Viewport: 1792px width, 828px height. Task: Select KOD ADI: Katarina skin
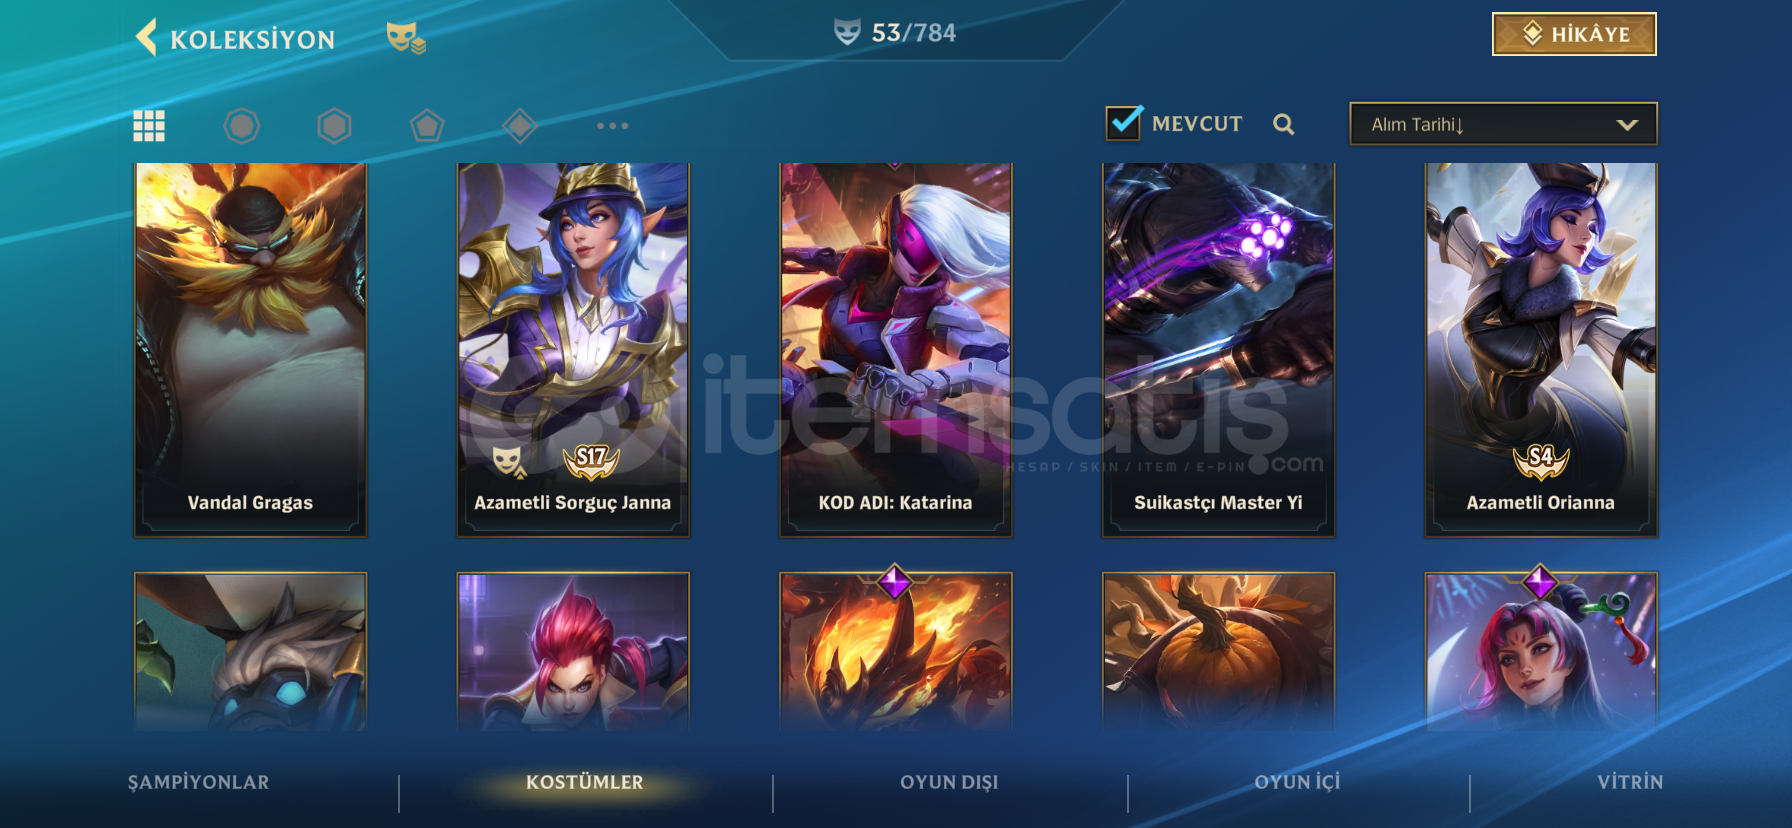896,350
